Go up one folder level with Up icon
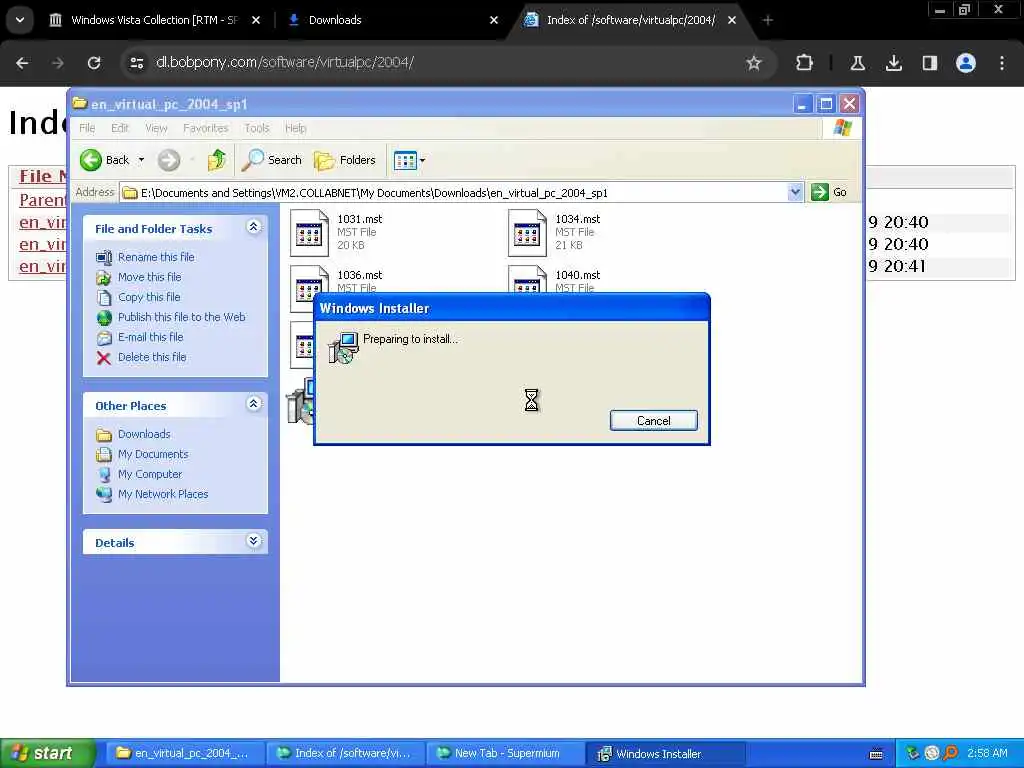The height and width of the screenshot is (768, 1024). point(216,160)
